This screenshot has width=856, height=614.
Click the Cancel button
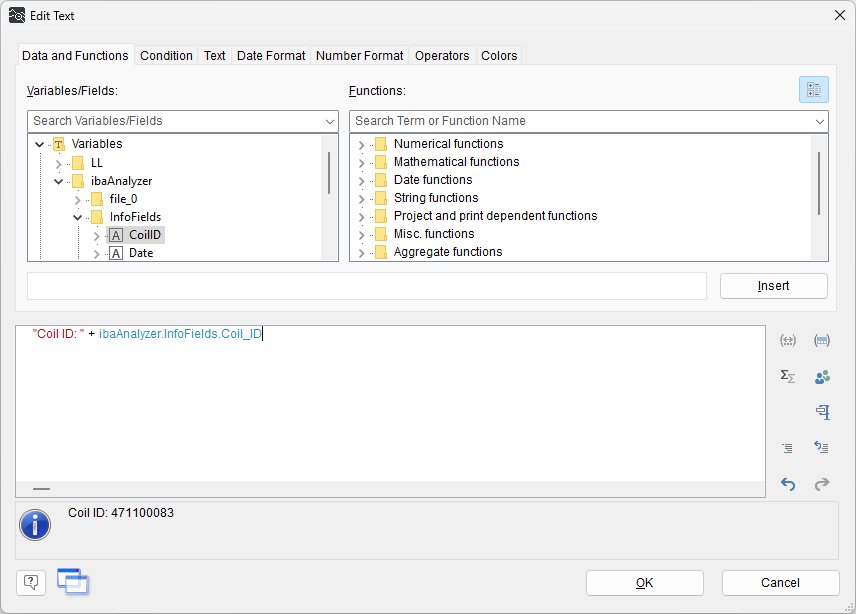click(780, 583)
